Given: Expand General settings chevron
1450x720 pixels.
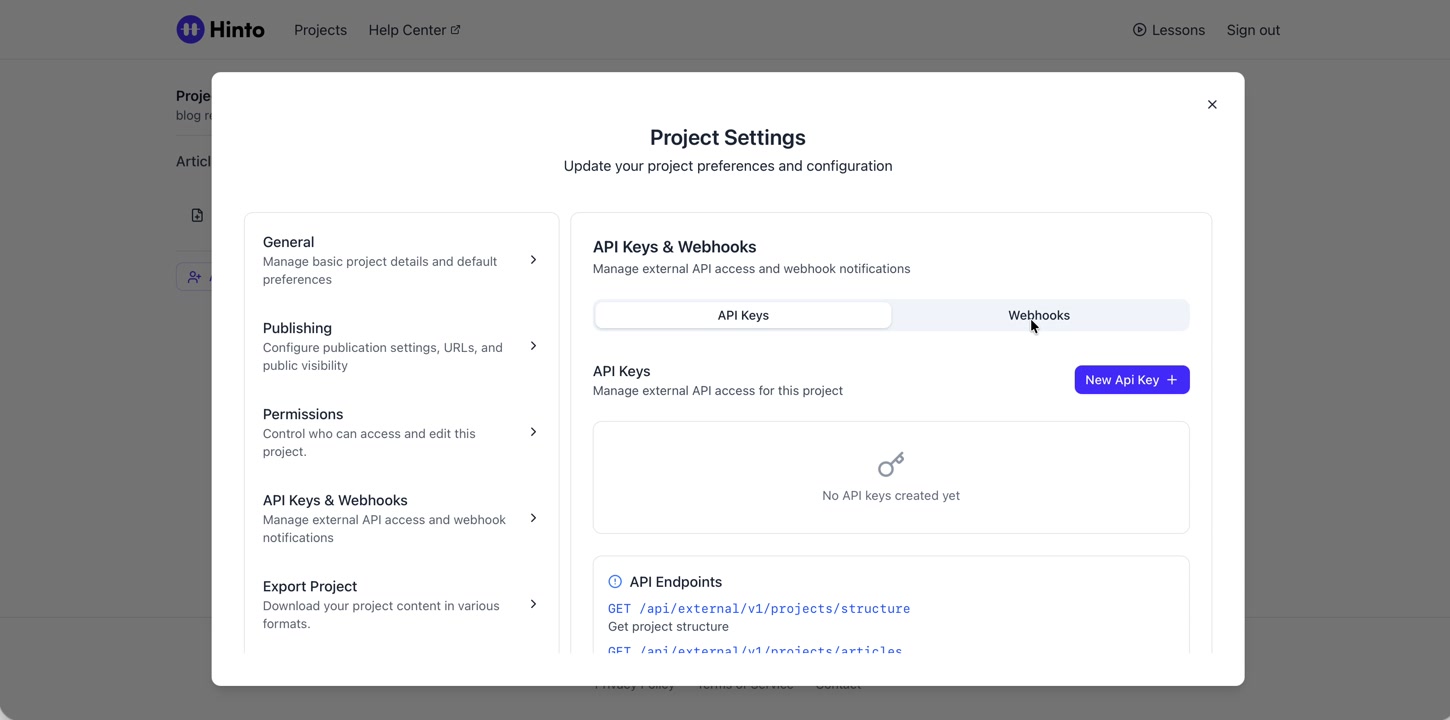Looking at the screenshot, I should click(x=533, y=260).
